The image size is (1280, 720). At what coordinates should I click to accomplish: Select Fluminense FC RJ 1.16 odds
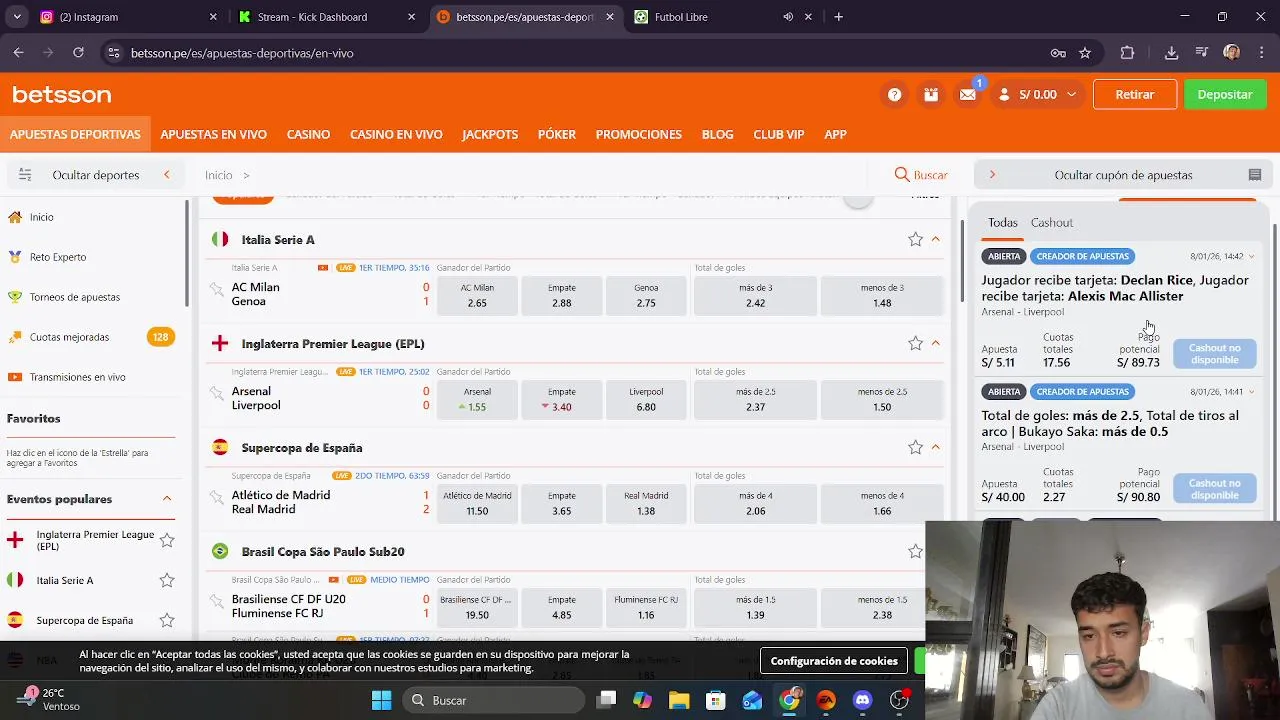pos(646,607)
